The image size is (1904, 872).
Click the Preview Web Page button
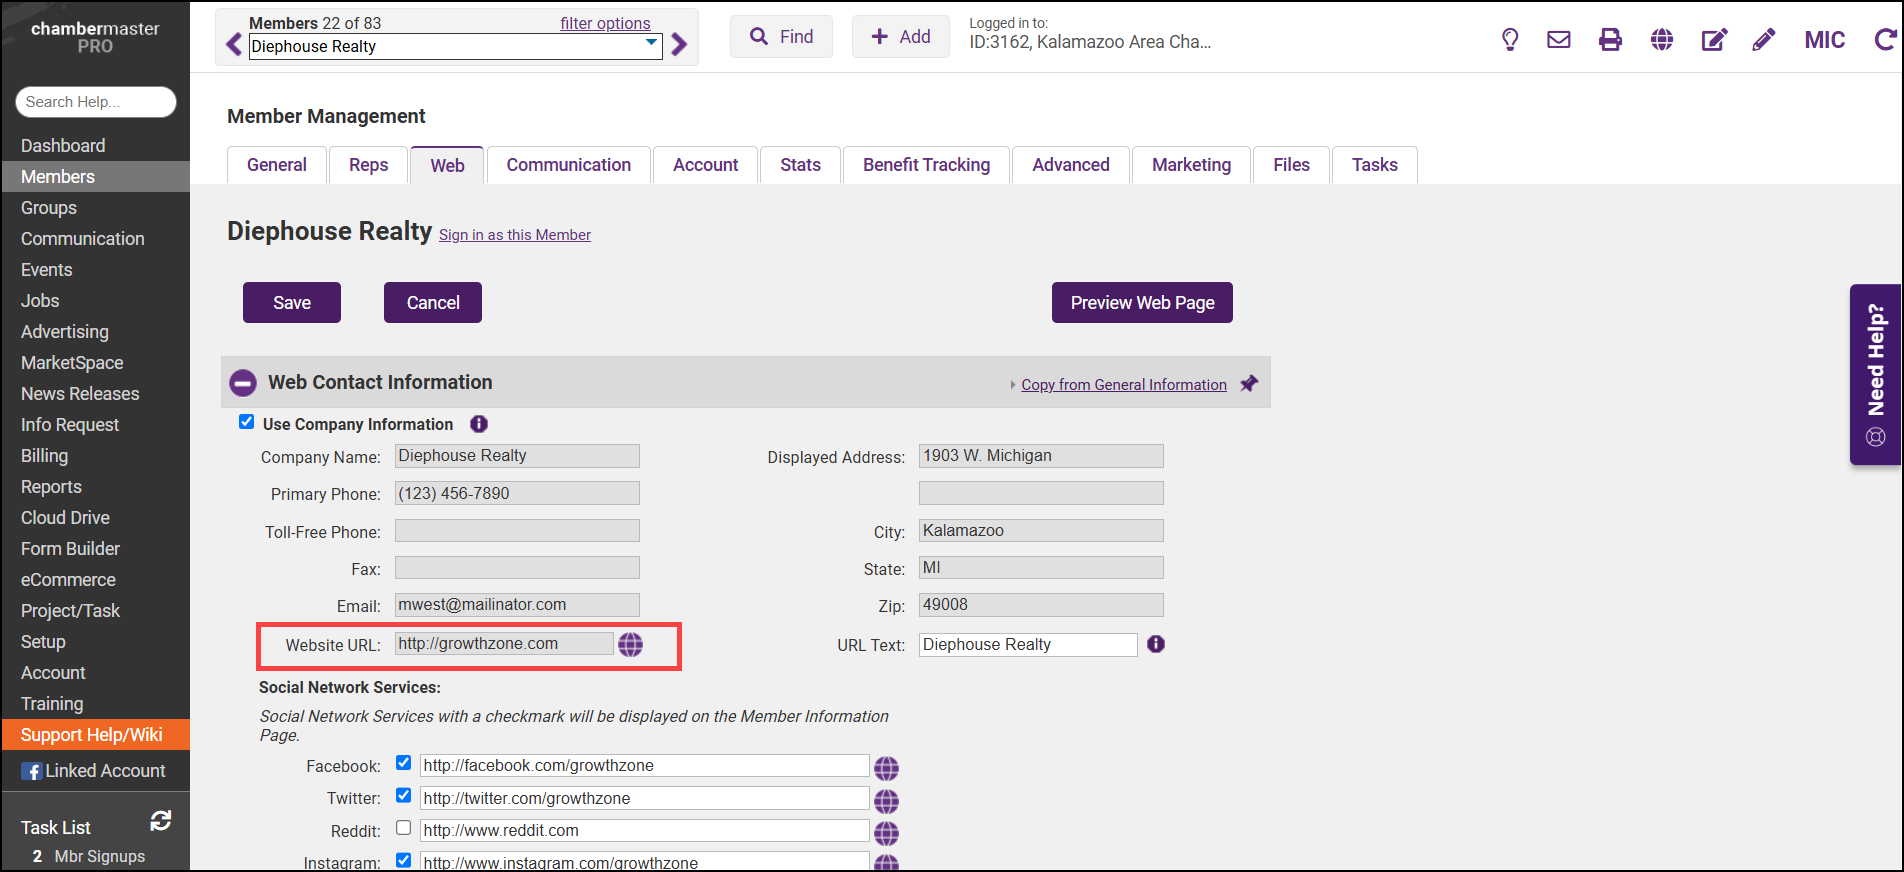point(1142,303)
